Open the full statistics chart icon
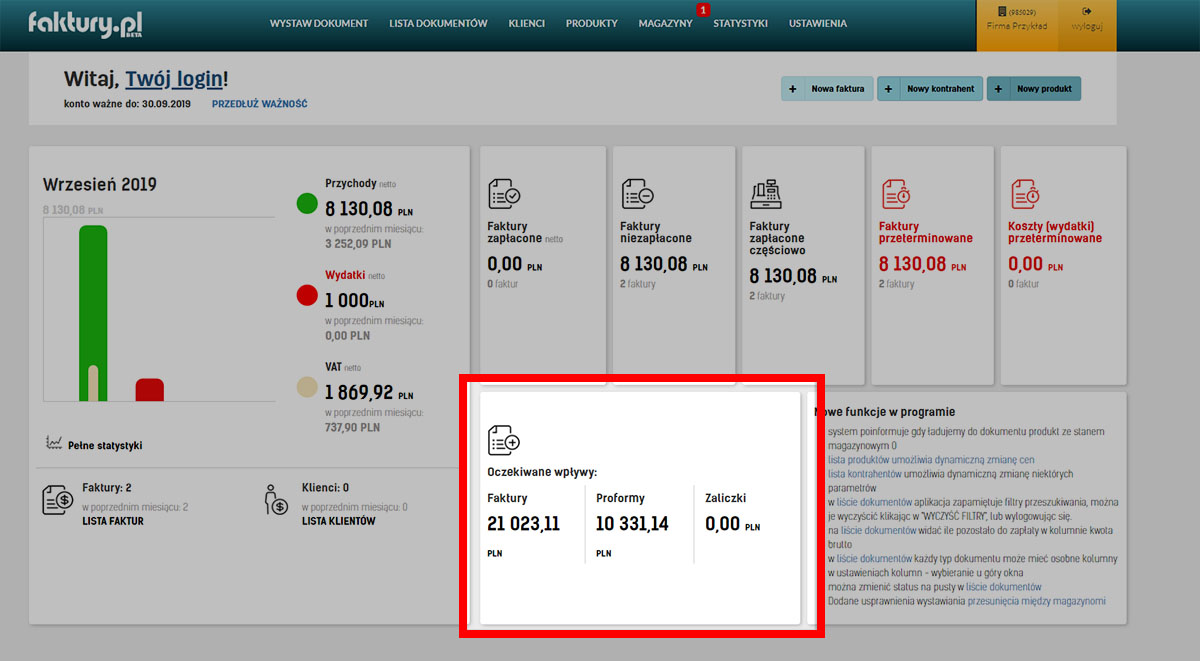The width and height of the screenshot is (1200, 661). 54,443
